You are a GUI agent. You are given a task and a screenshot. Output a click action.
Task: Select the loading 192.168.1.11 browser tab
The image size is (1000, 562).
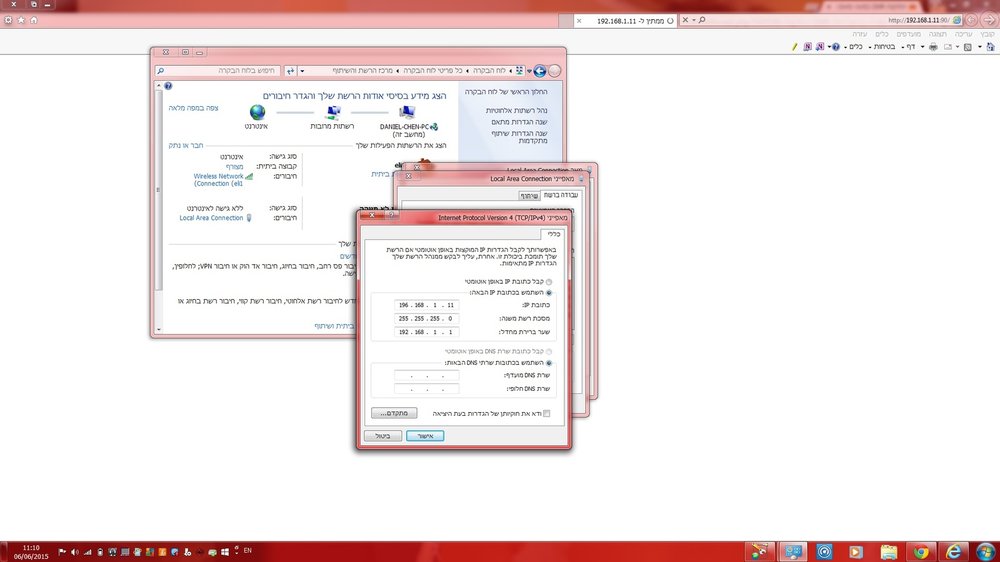[625, 20]
